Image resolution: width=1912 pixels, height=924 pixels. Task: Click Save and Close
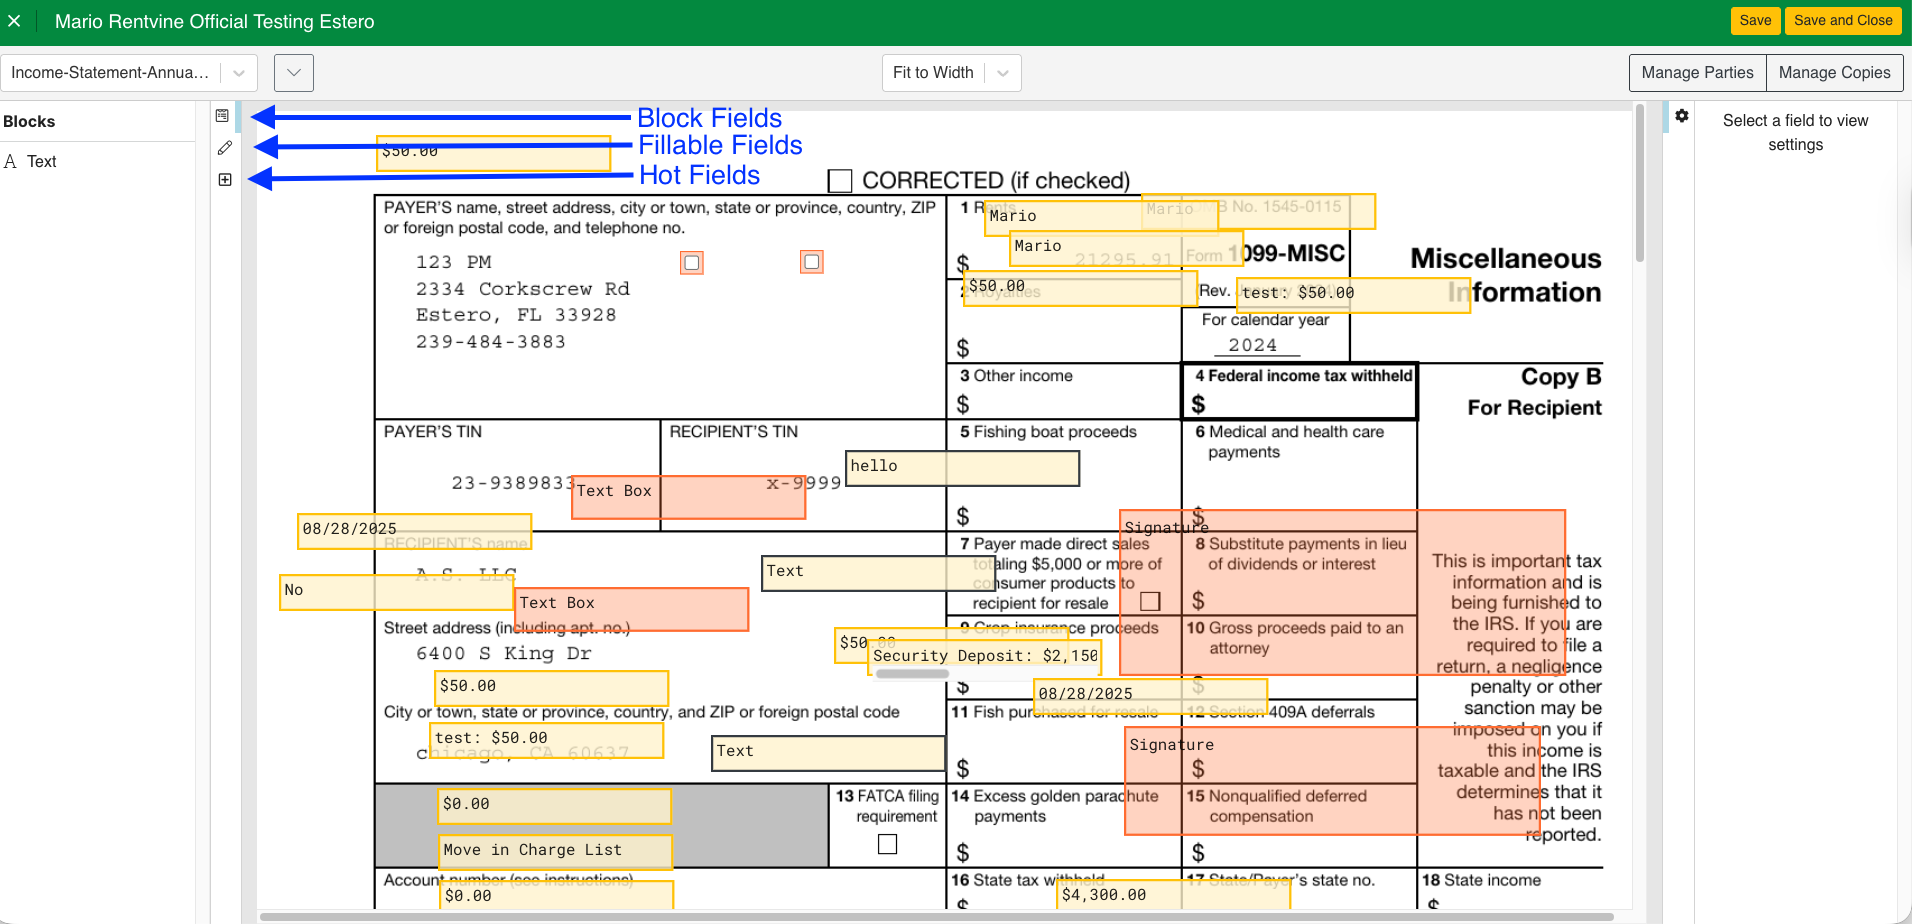pyautogui.click(x=1842, y=21)
